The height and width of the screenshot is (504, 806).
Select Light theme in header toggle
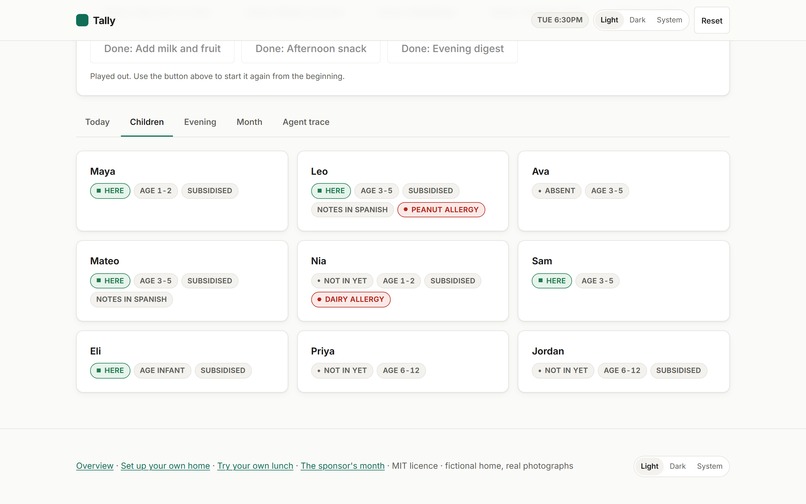pyautogui.click(x=609, y=20)
